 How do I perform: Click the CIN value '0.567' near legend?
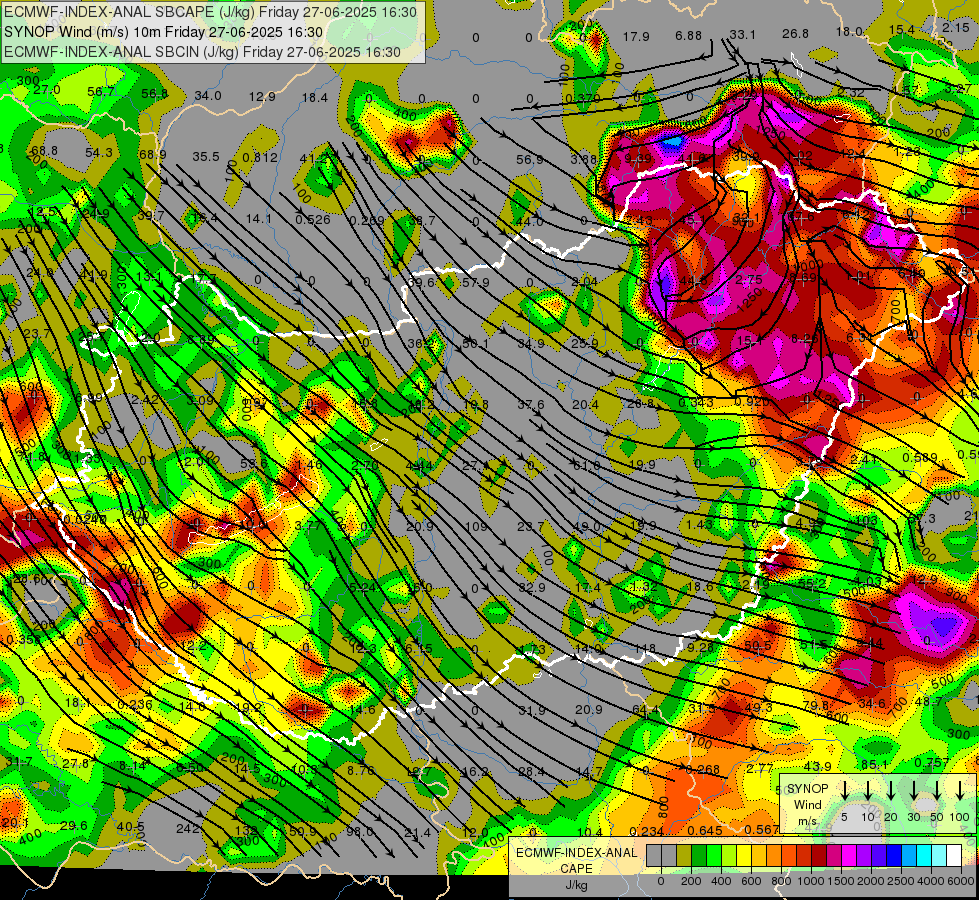(x=762, y=829)
